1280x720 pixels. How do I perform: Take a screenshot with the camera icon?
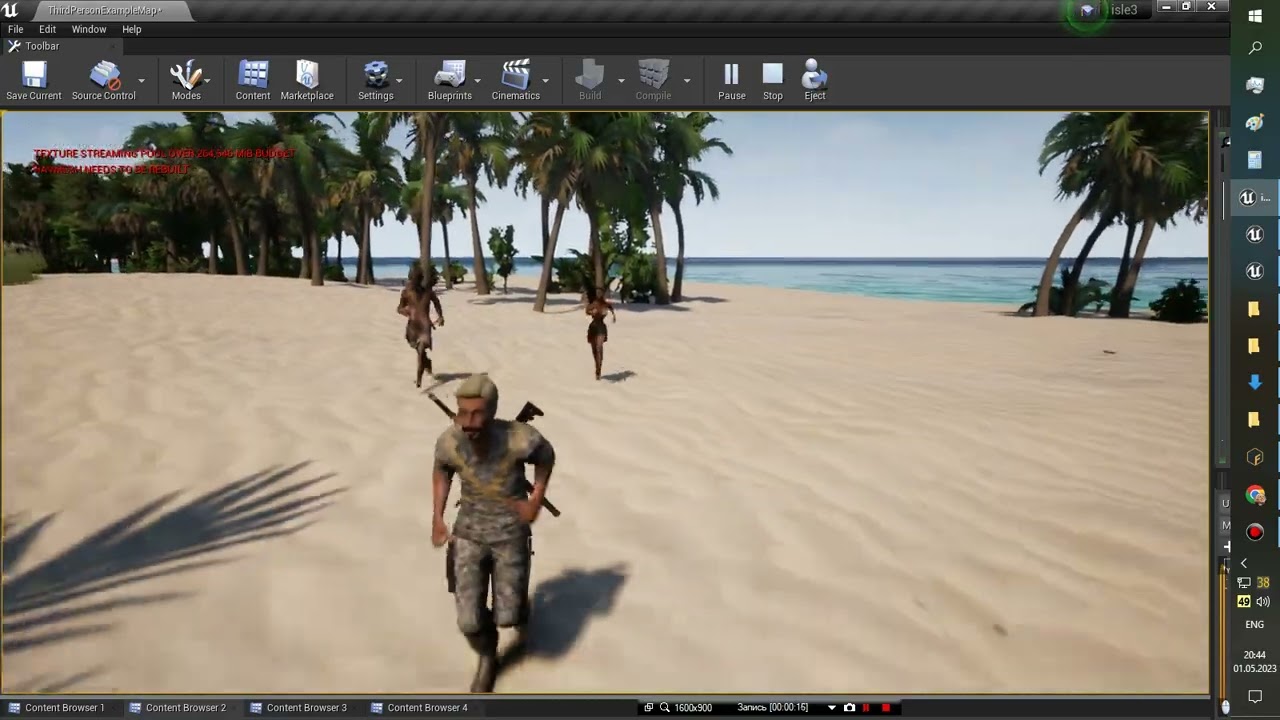(849, 708)
